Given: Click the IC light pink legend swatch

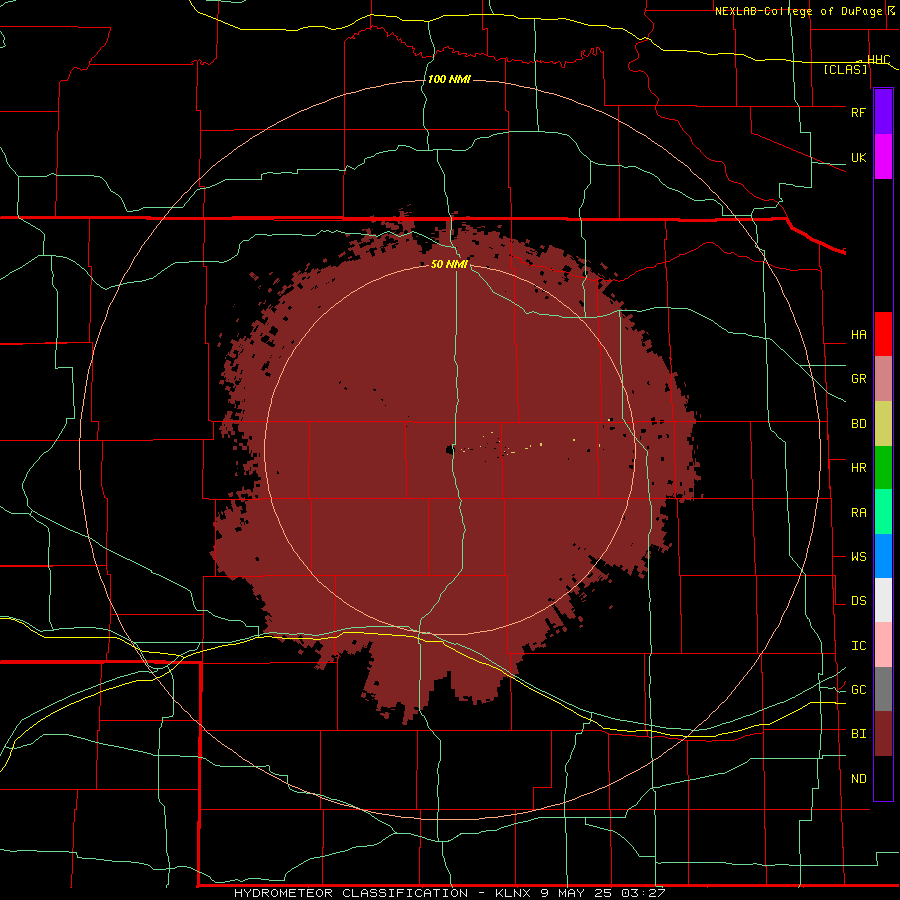Looking at the screenshot, I should pos(883,645).
